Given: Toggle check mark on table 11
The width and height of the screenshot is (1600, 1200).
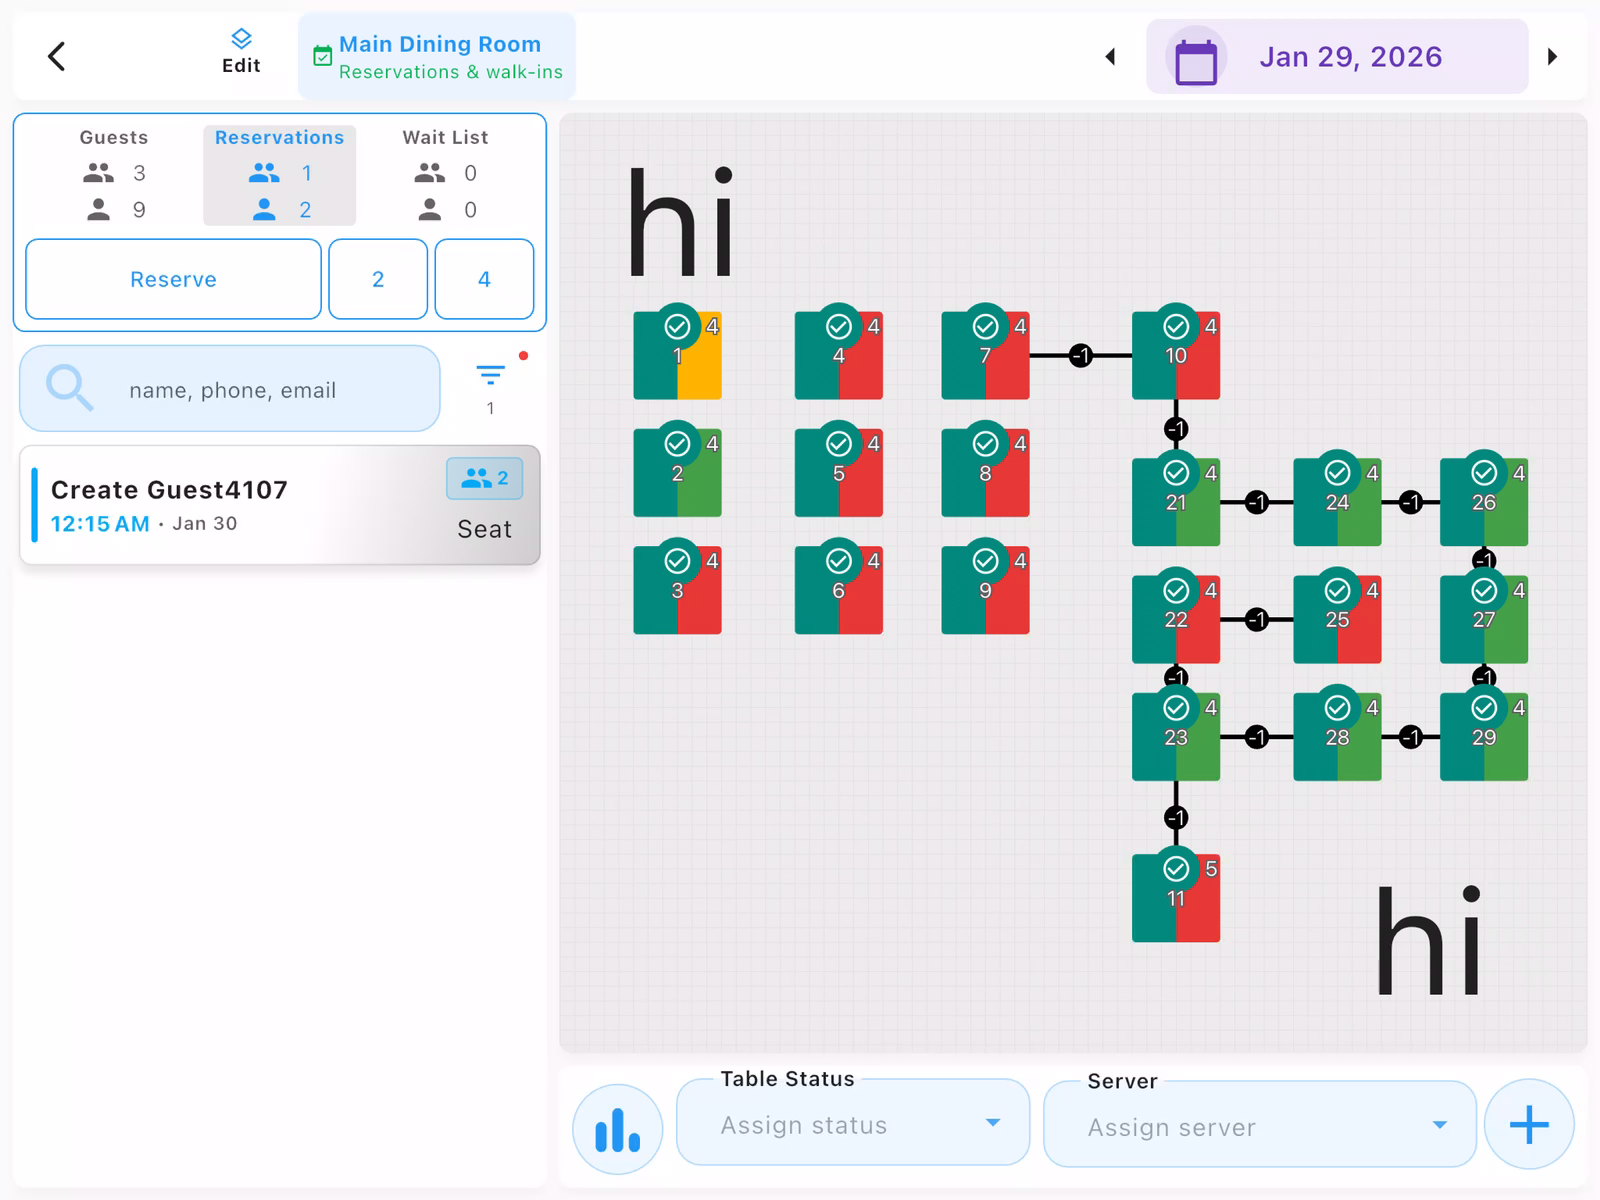Looking at the screenshot, I should coord(1176,869).
